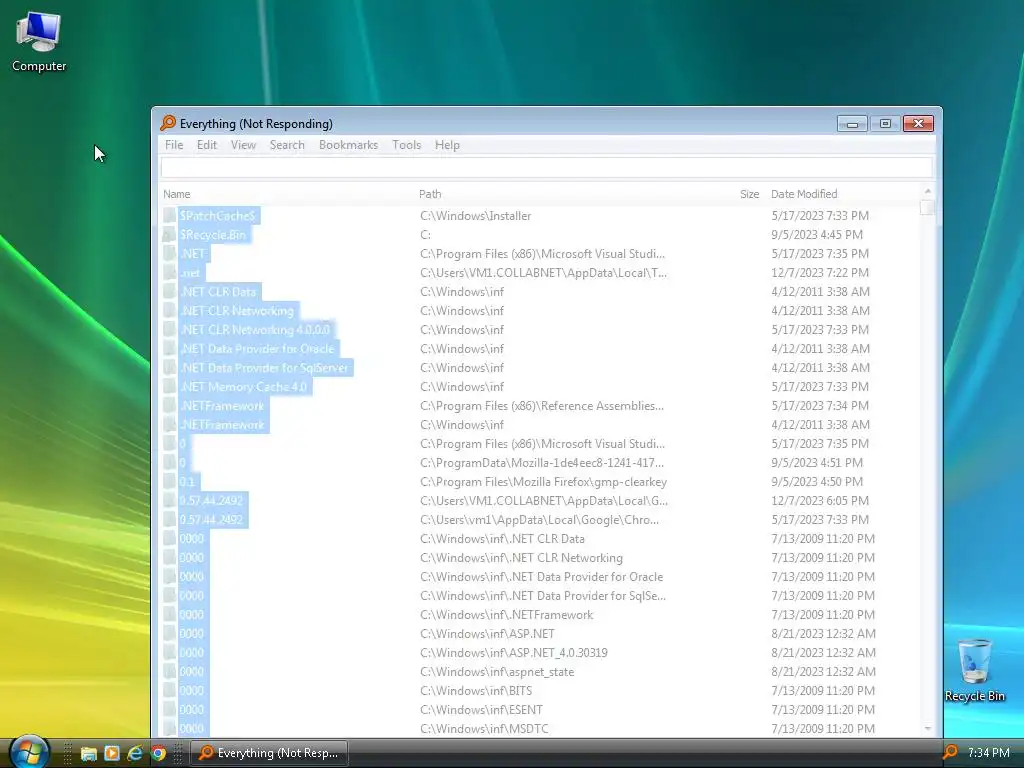The image size is (1024, 768).
Task: Click the 7:34 PM system clock
Action: pyautogui.click(x=989, y=753)
